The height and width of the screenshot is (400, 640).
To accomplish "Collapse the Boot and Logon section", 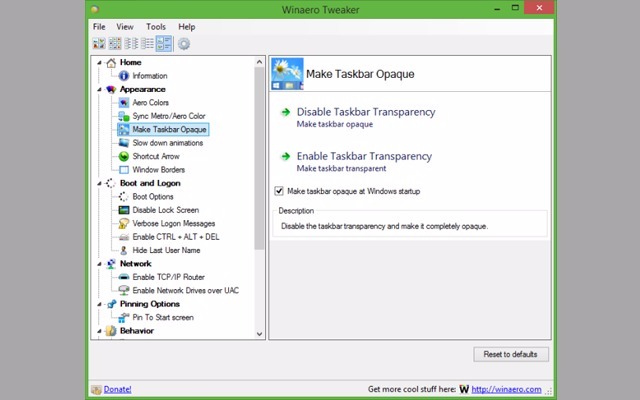I will [100, 184].
